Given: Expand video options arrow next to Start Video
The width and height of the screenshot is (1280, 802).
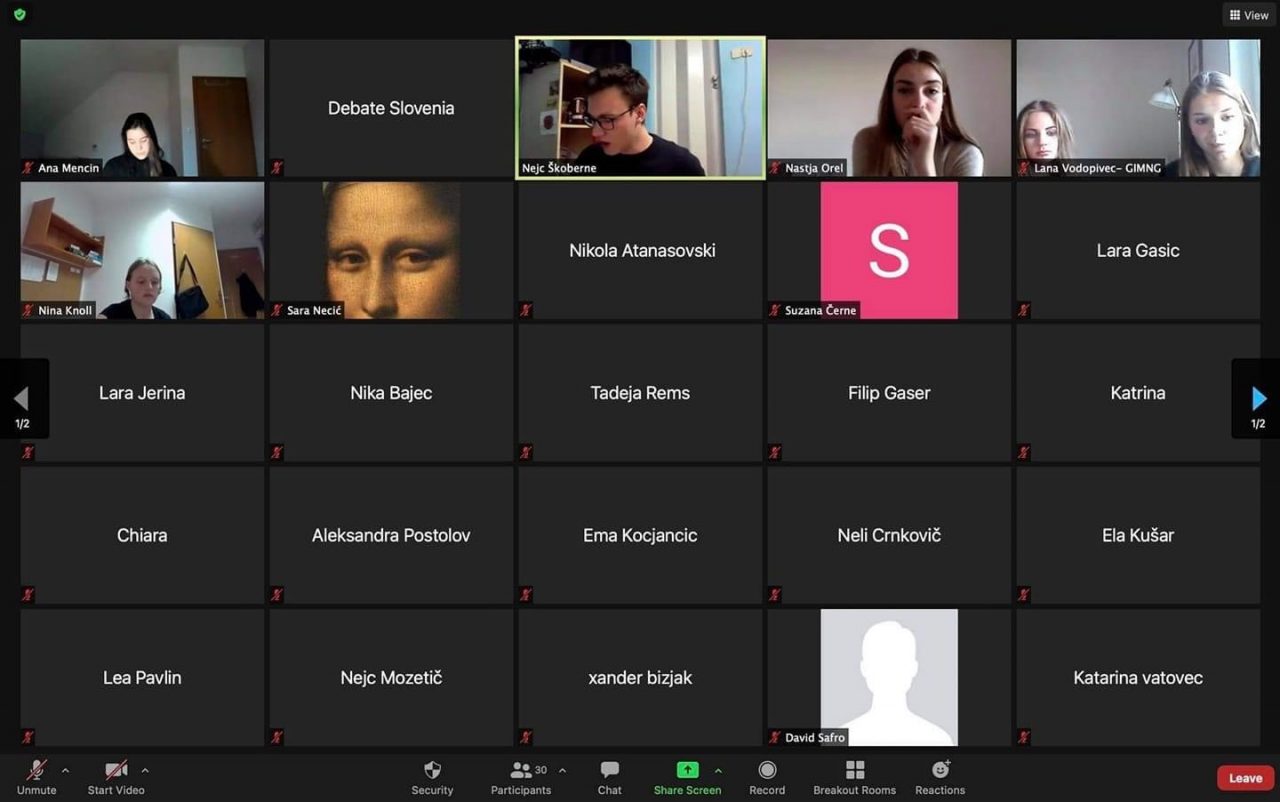Looking at the screenshot, I should pyautogui.click(x=145, y=770).
